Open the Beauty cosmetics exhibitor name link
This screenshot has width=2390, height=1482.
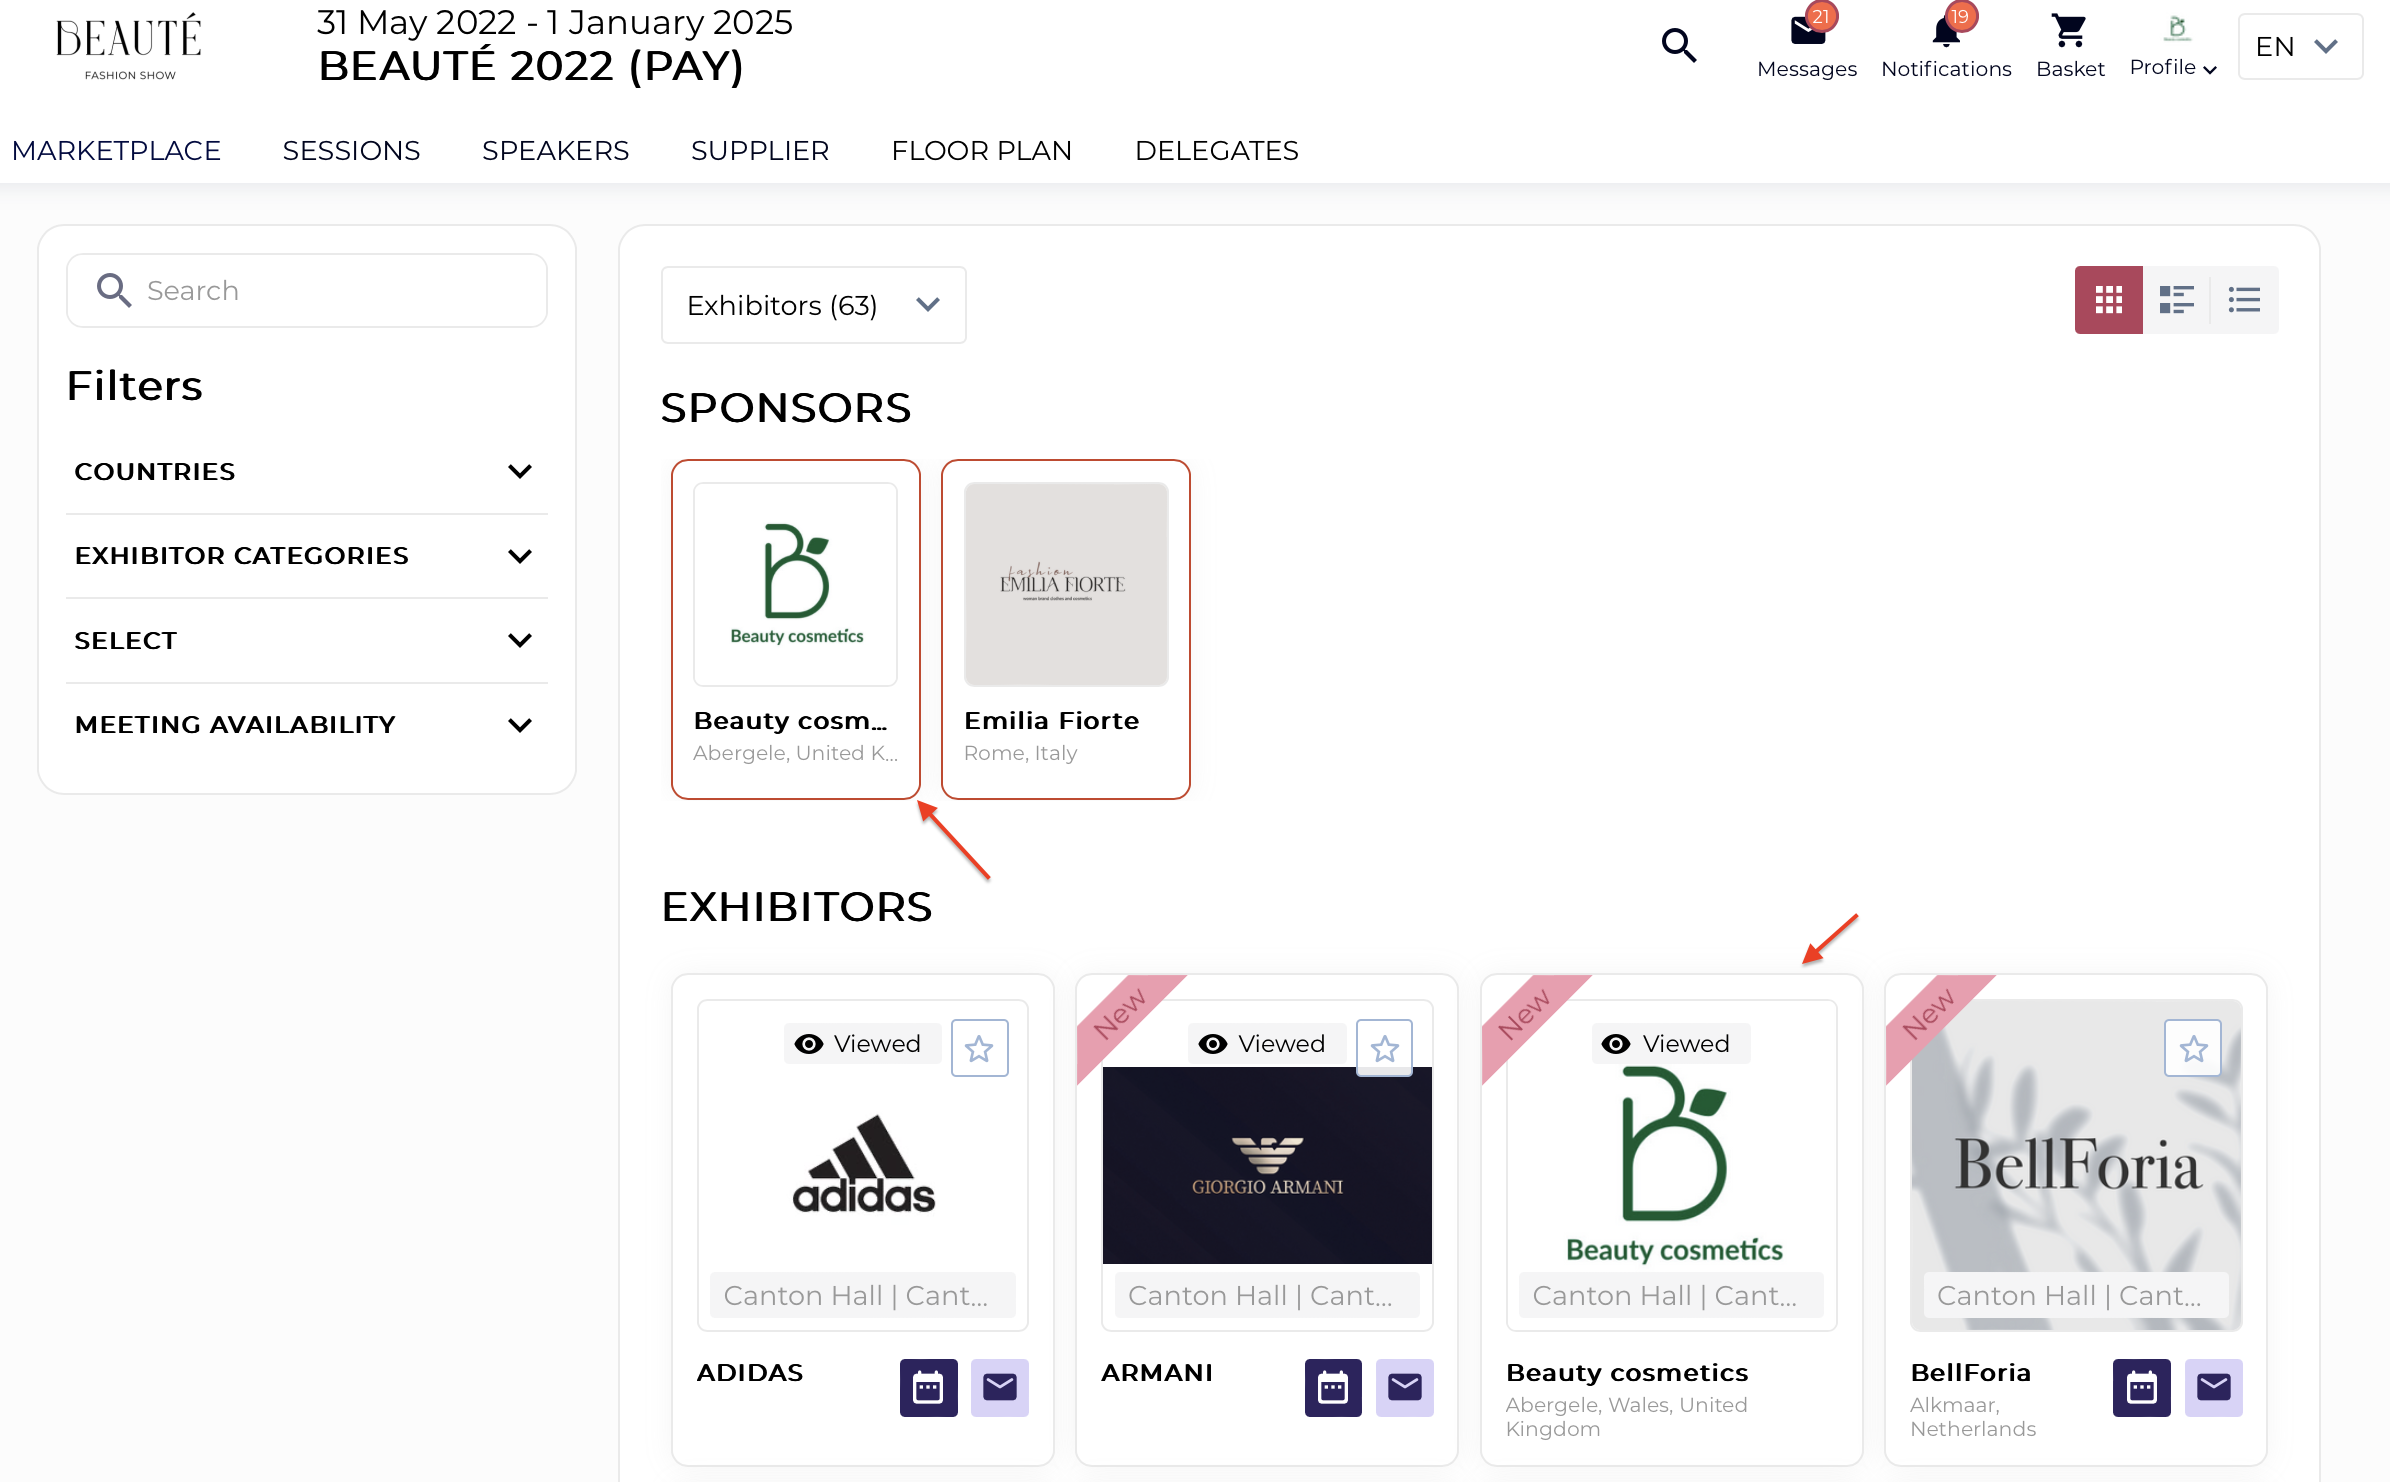(x=1627, y=1372)
